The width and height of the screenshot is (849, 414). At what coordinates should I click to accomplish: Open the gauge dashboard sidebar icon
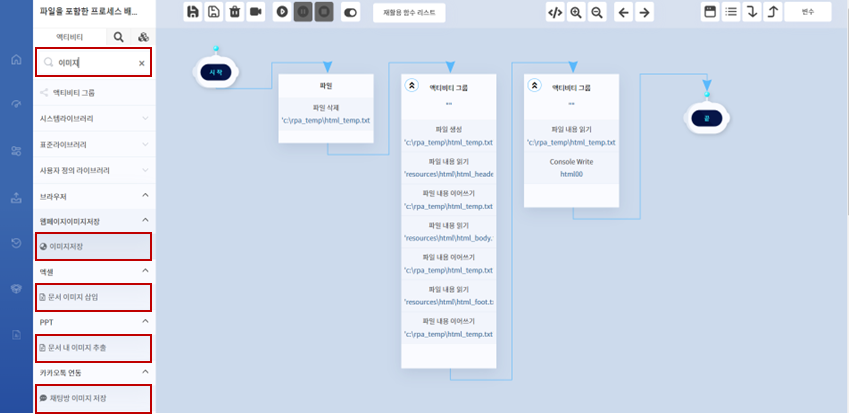(16, 105)
